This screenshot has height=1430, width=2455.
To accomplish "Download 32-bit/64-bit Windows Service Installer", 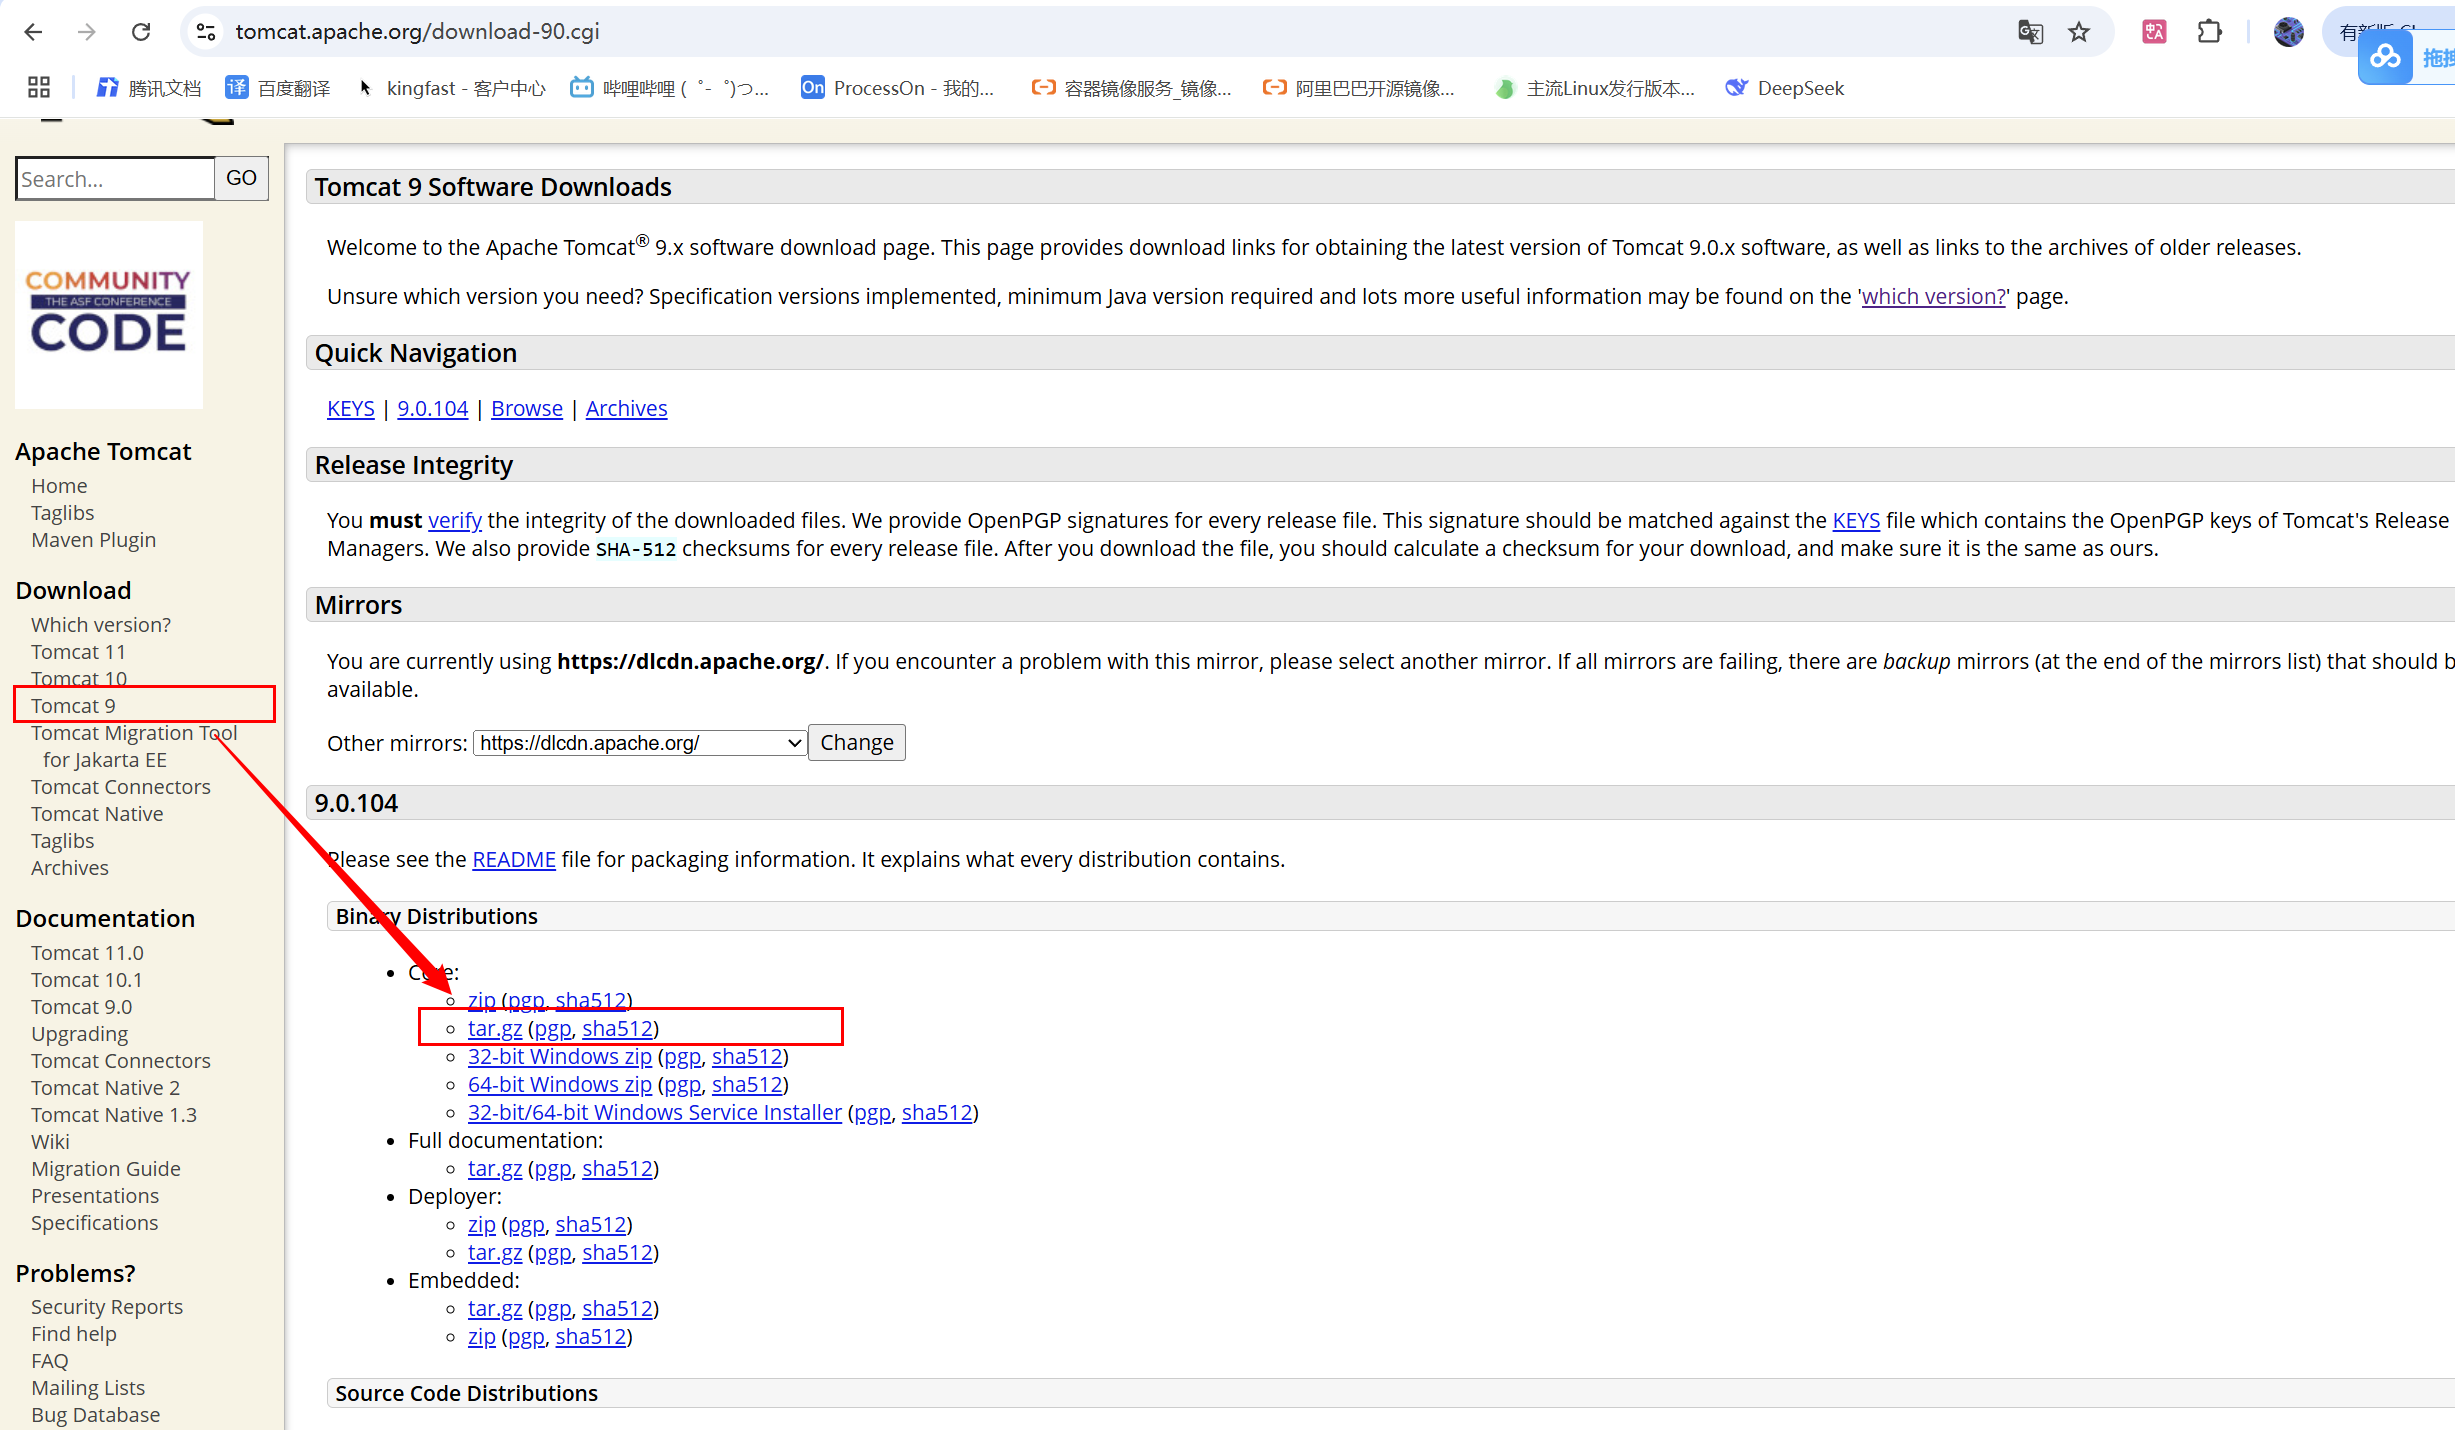I will (x=655, y=1112).
